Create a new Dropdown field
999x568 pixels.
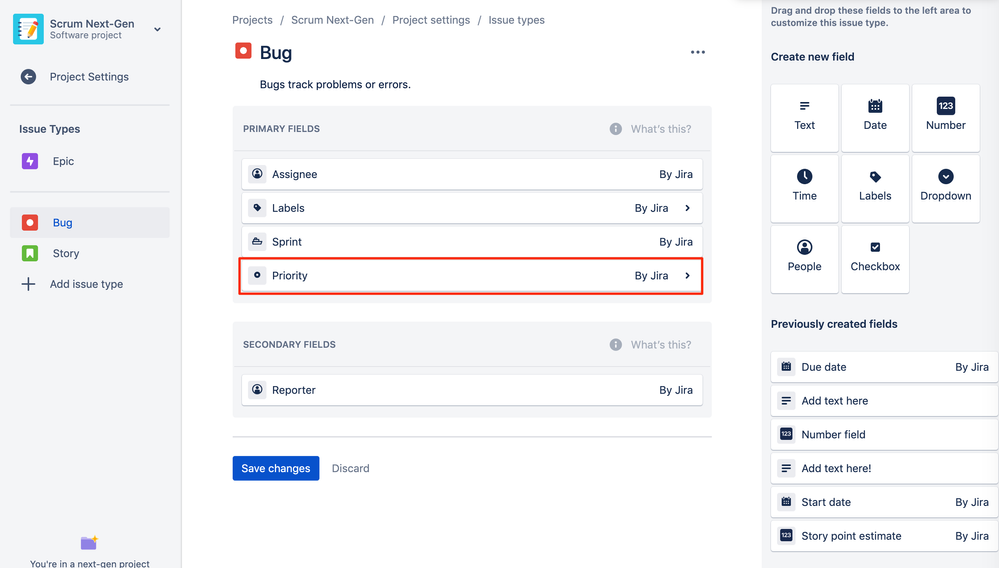click(x=945, y=188)
